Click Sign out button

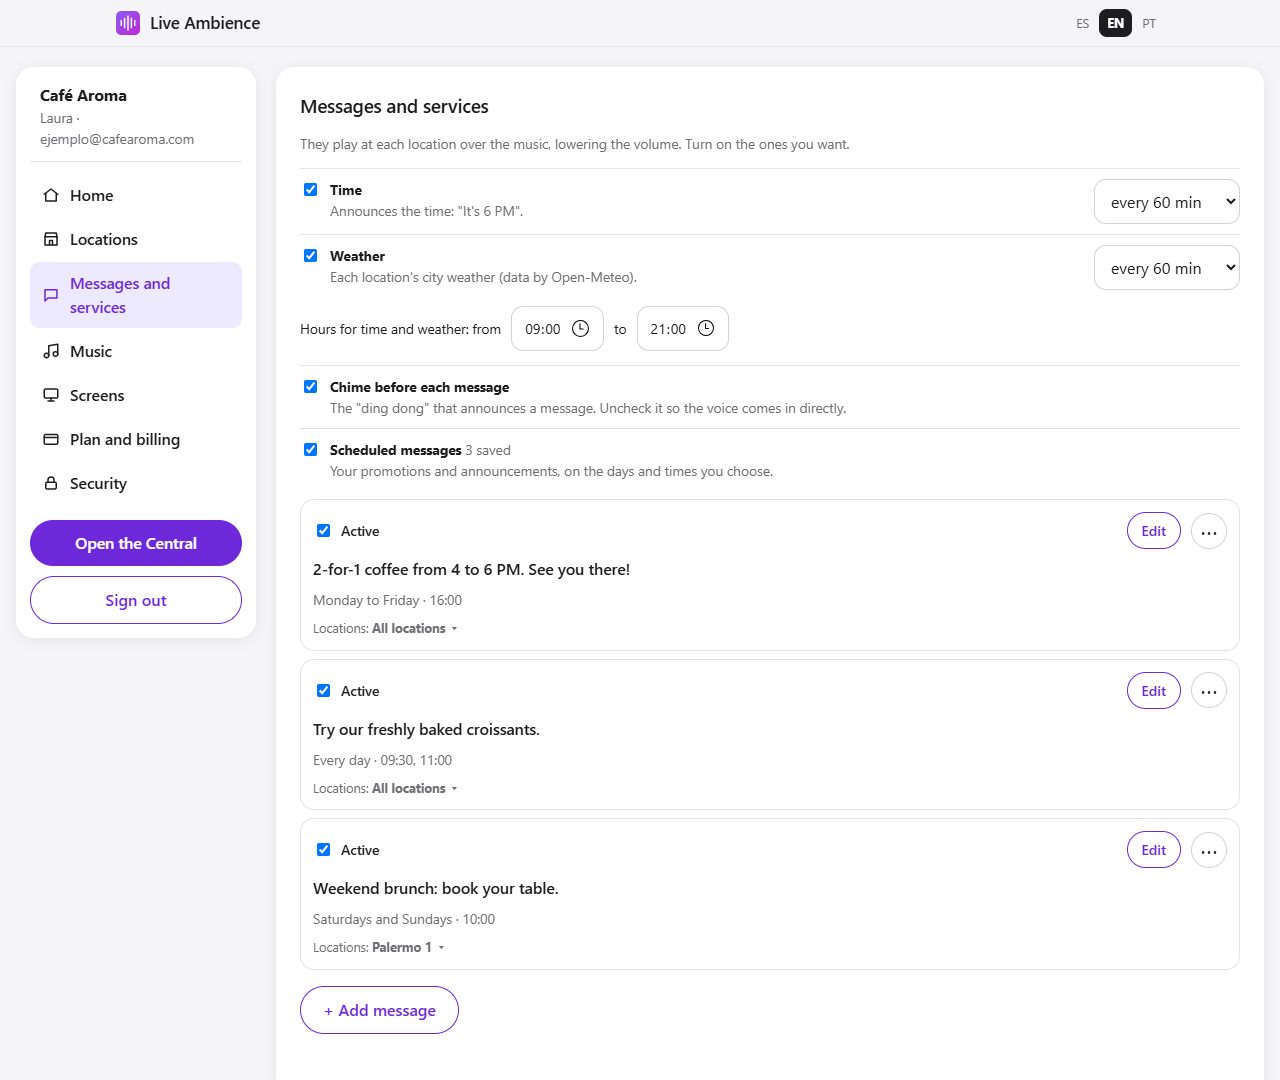(x=136, y=600)
